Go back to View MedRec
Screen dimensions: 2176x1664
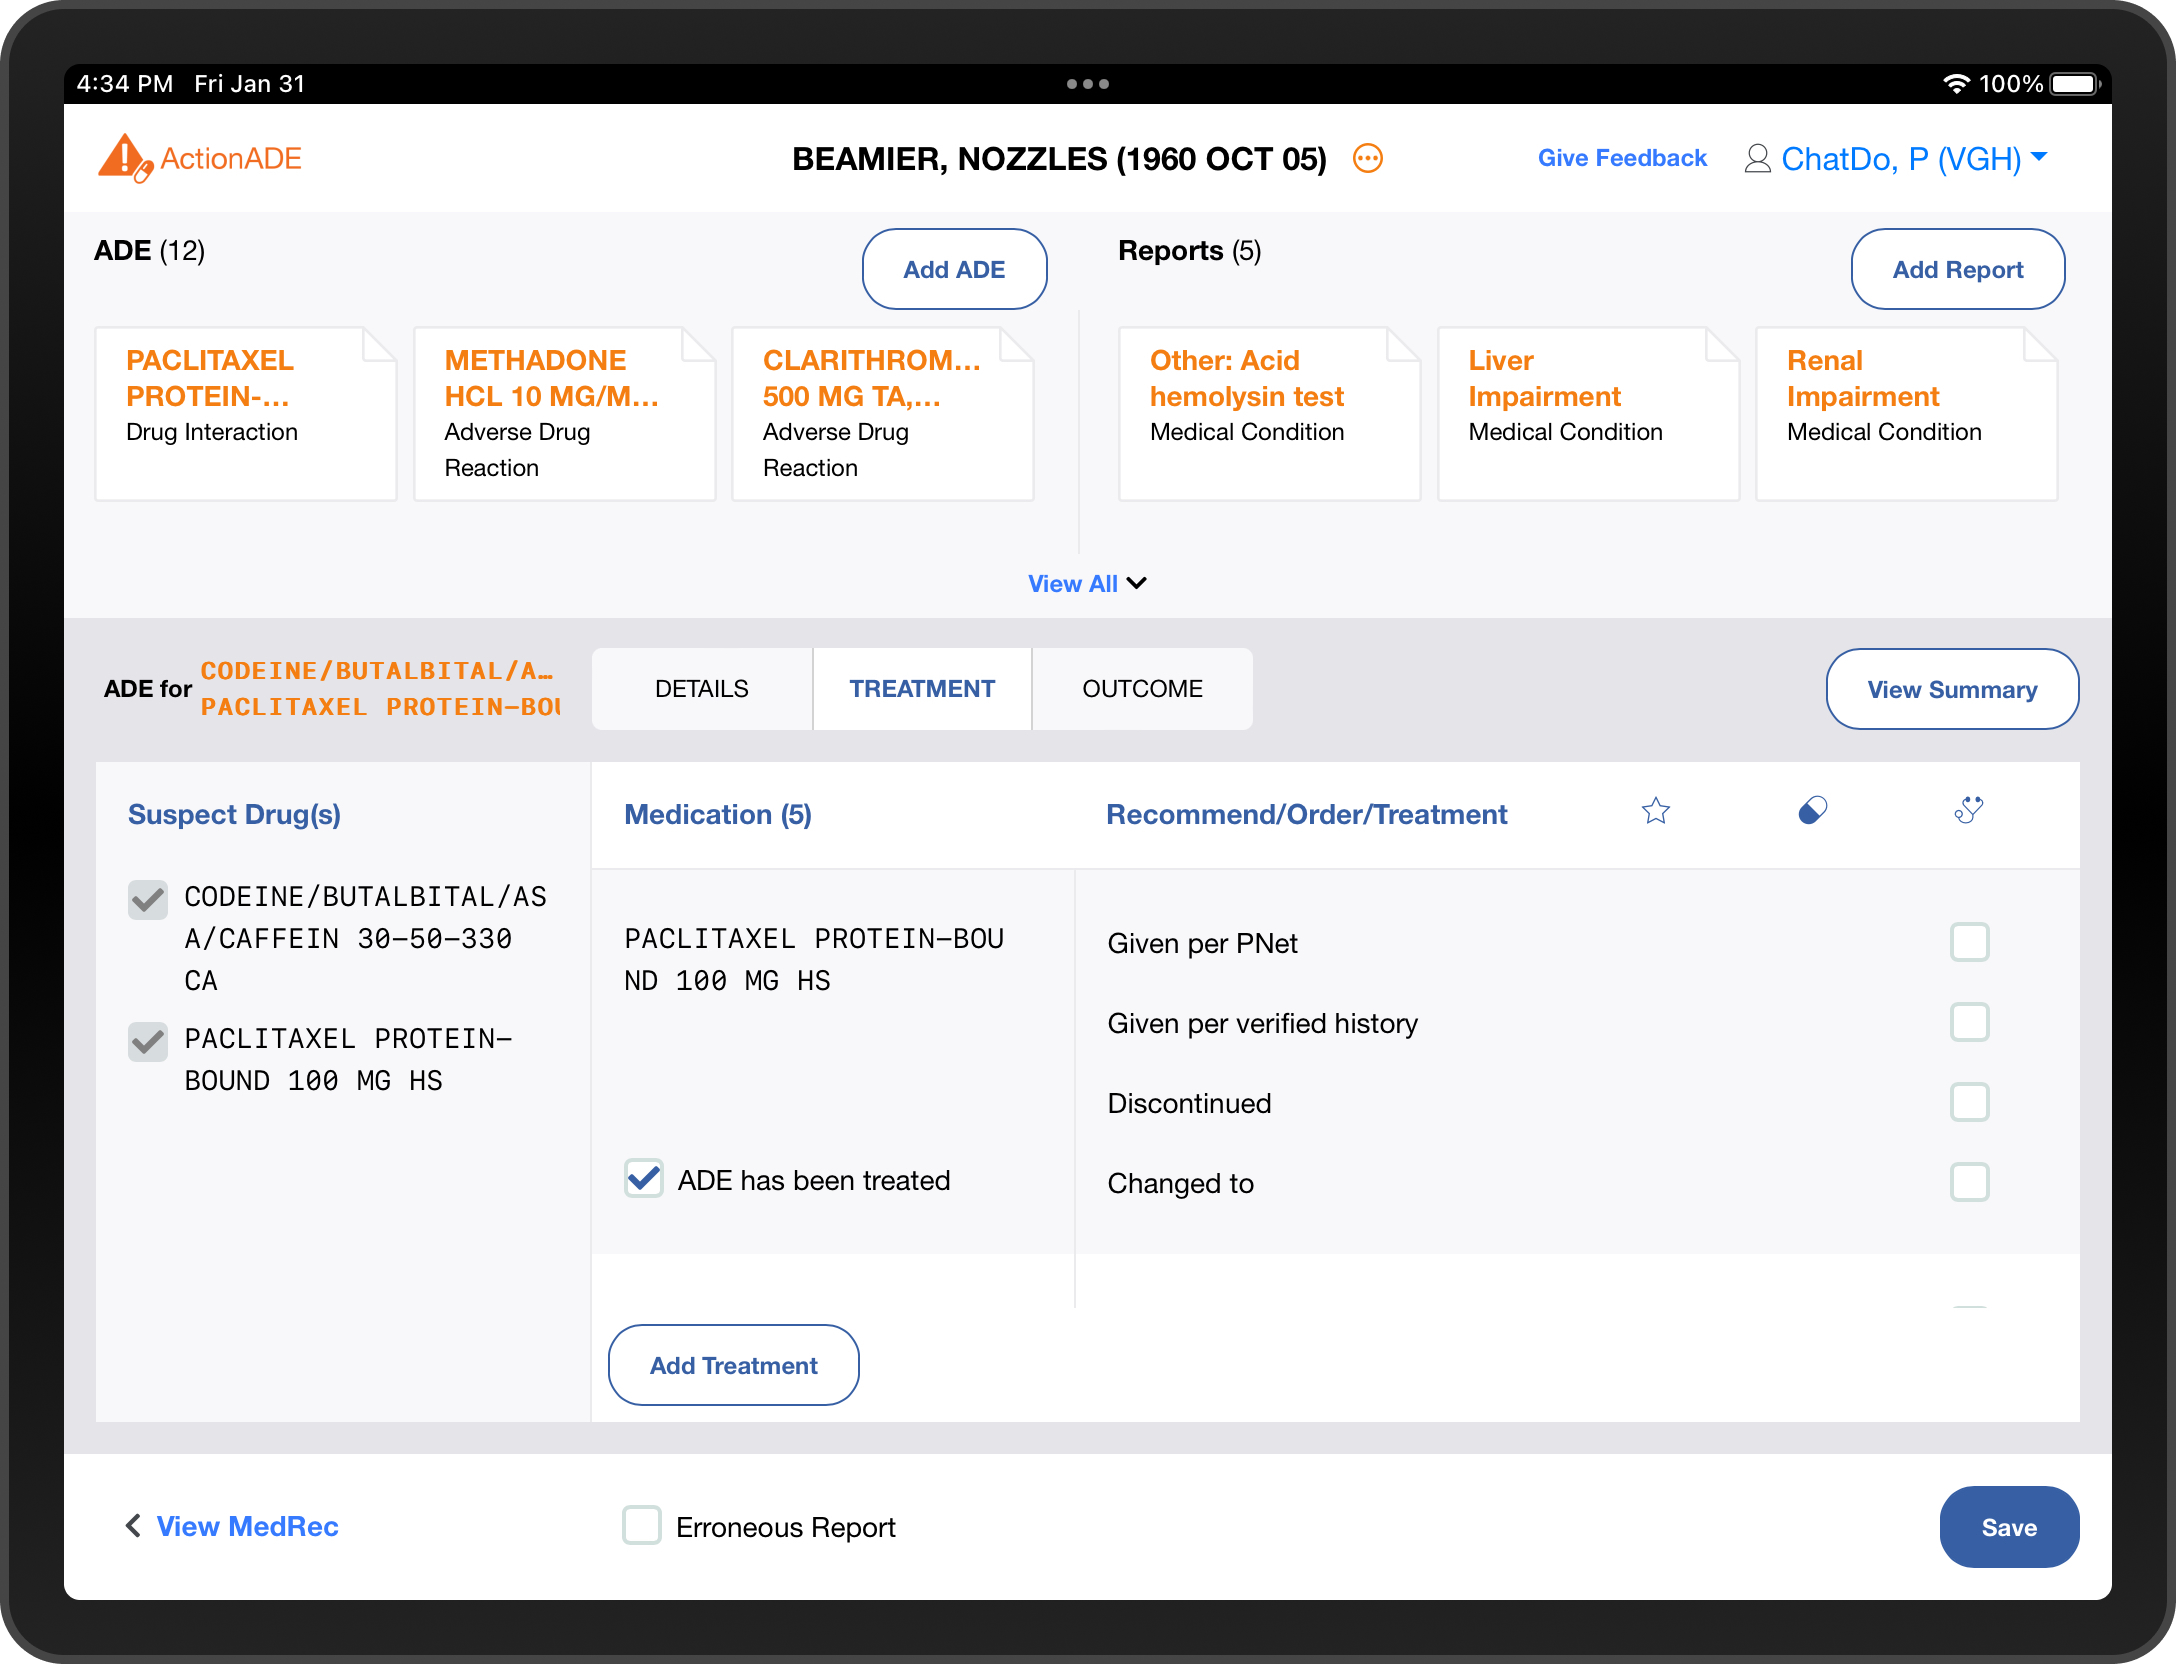247,1526
